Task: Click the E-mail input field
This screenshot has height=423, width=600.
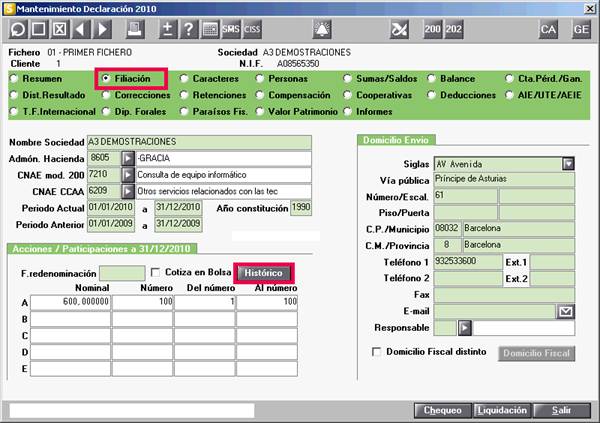Action: tap(495, 312)
